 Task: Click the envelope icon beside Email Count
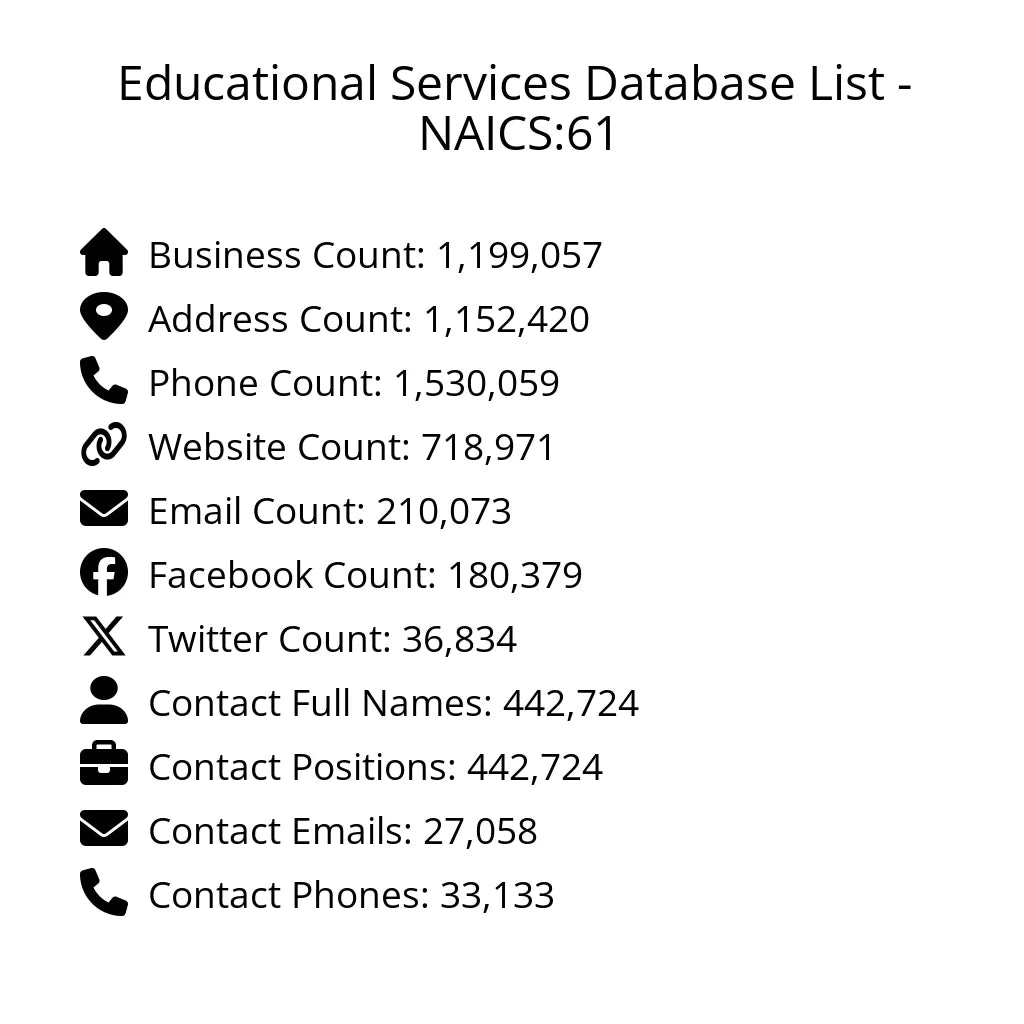pos(104,509)
